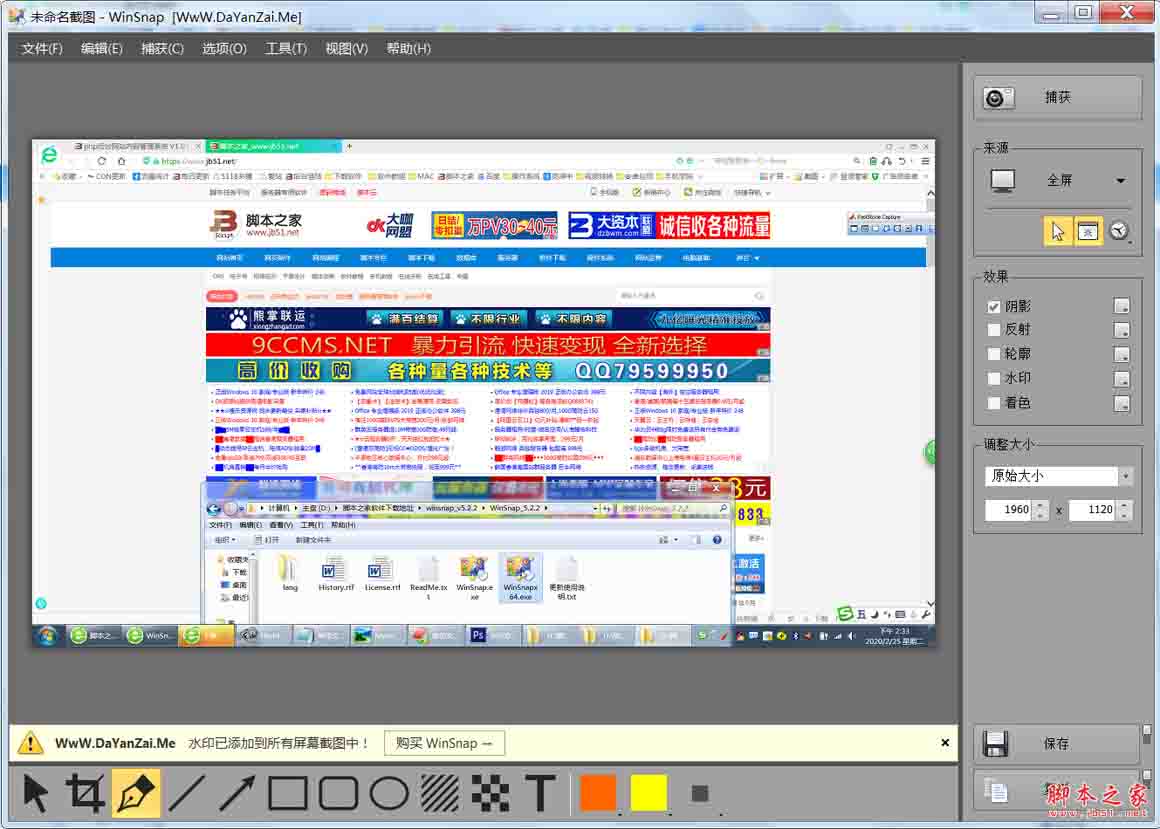The height and width of the screenshot is (829, 1160).
Task: Open the 帮助(H) menu
Action: pos(408,49)
